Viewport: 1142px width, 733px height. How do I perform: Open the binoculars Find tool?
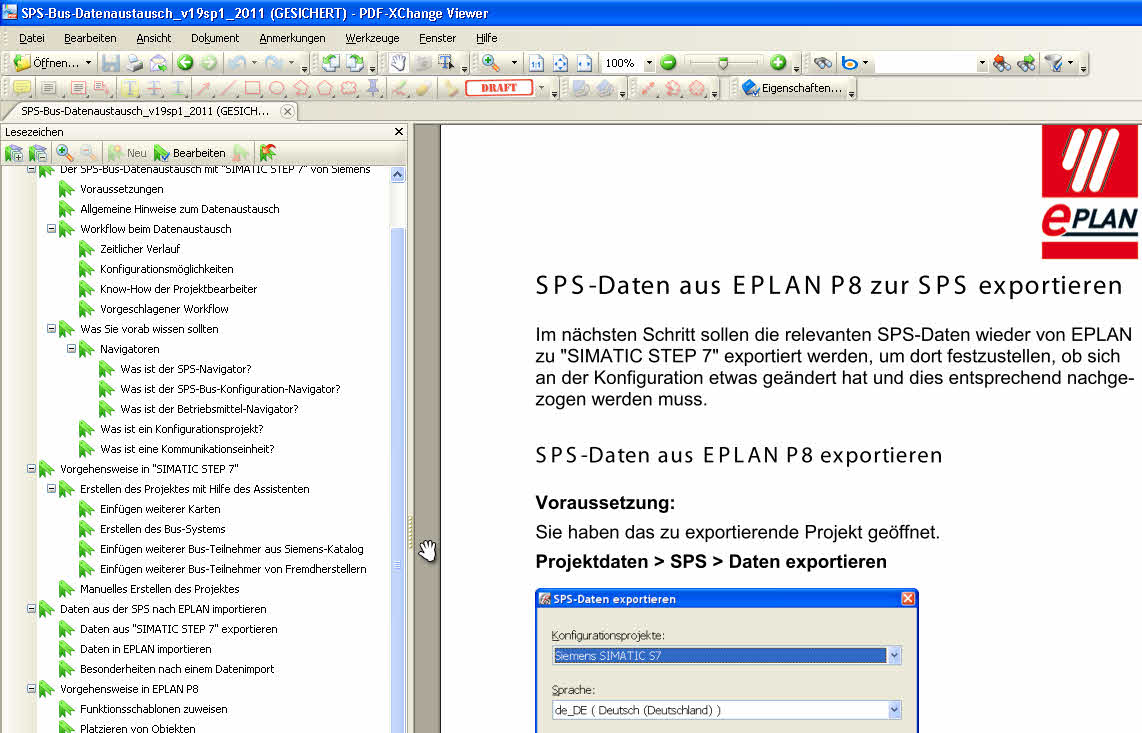coord(823,63)
